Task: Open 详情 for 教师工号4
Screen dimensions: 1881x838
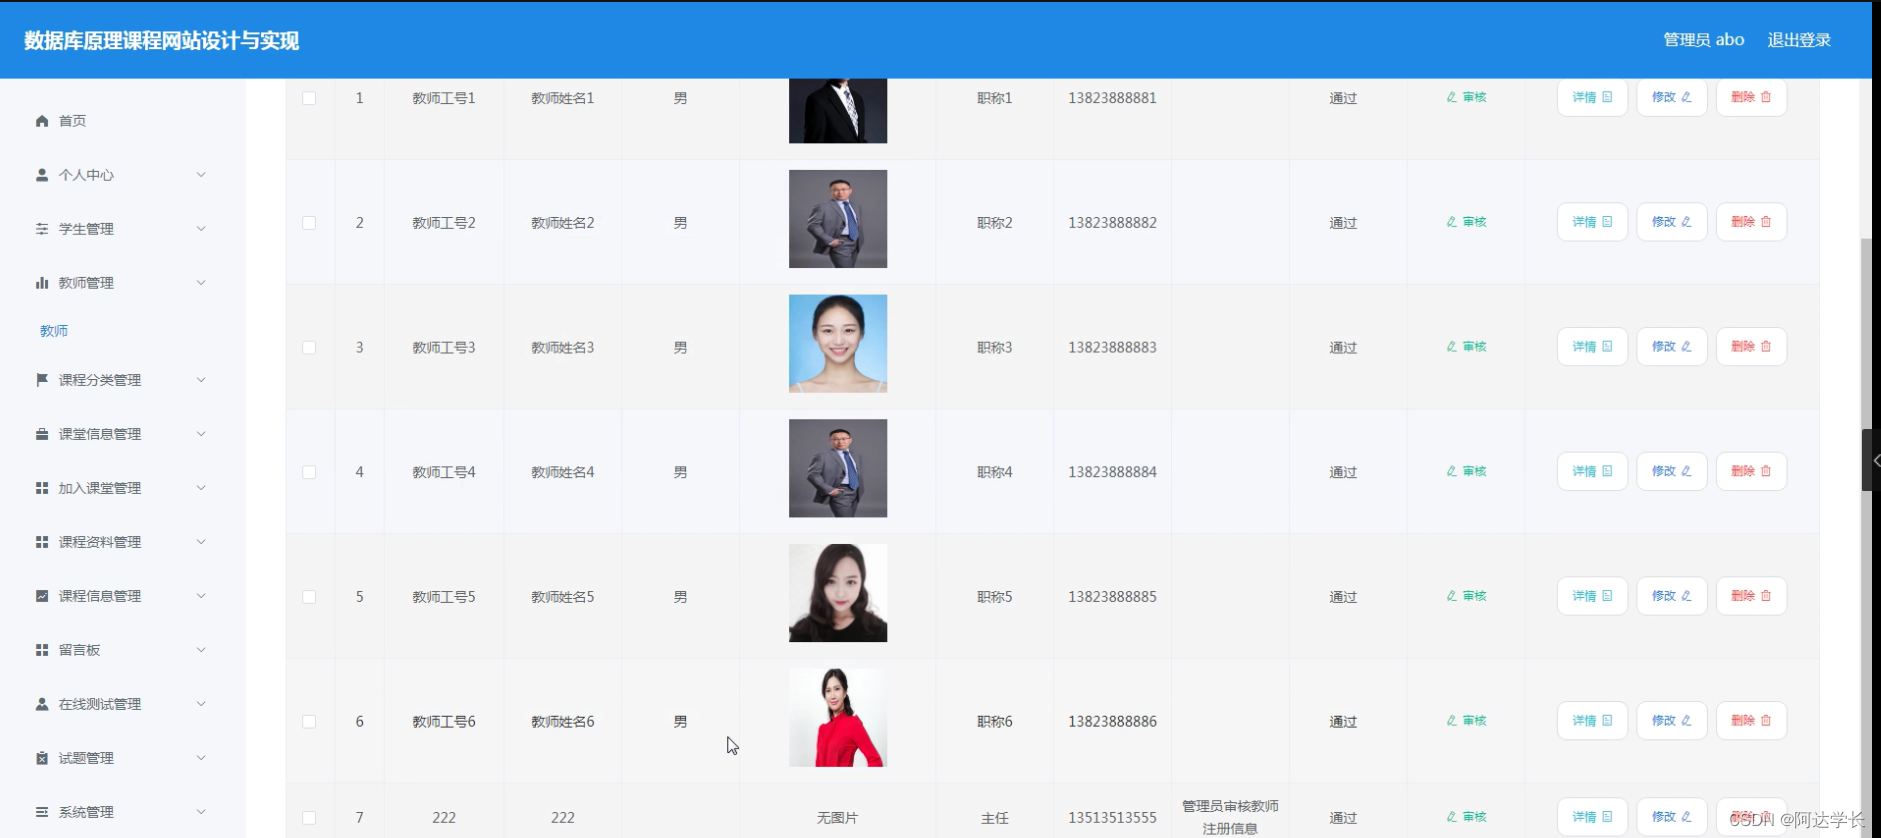Action: coord(1592,471)
